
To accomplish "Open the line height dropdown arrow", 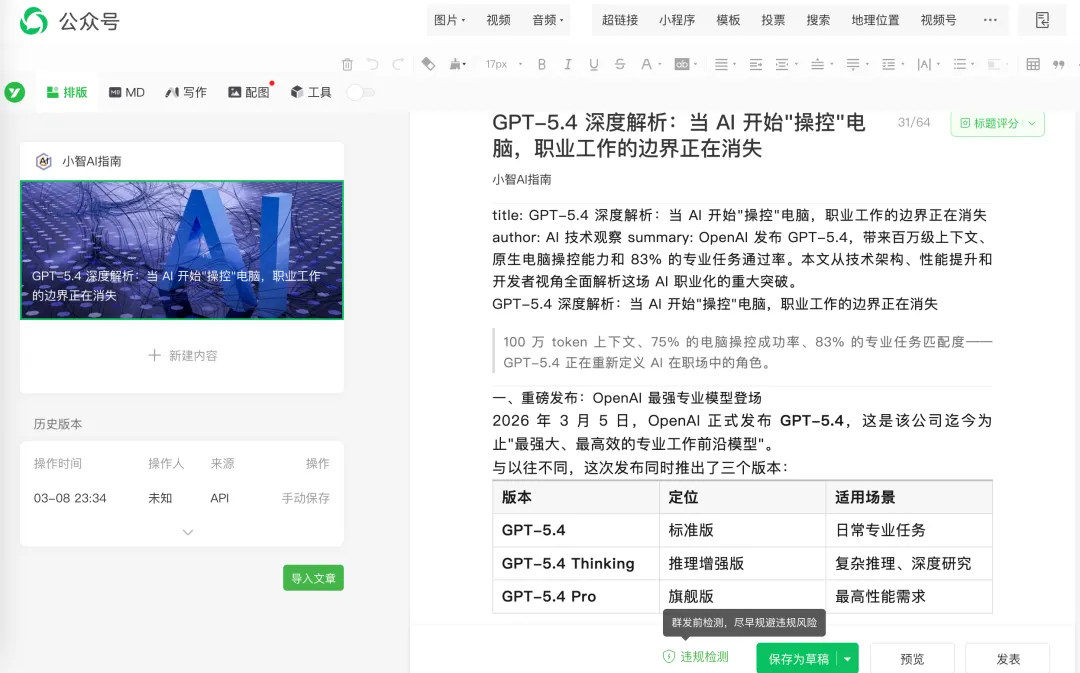I will [902, 64].
